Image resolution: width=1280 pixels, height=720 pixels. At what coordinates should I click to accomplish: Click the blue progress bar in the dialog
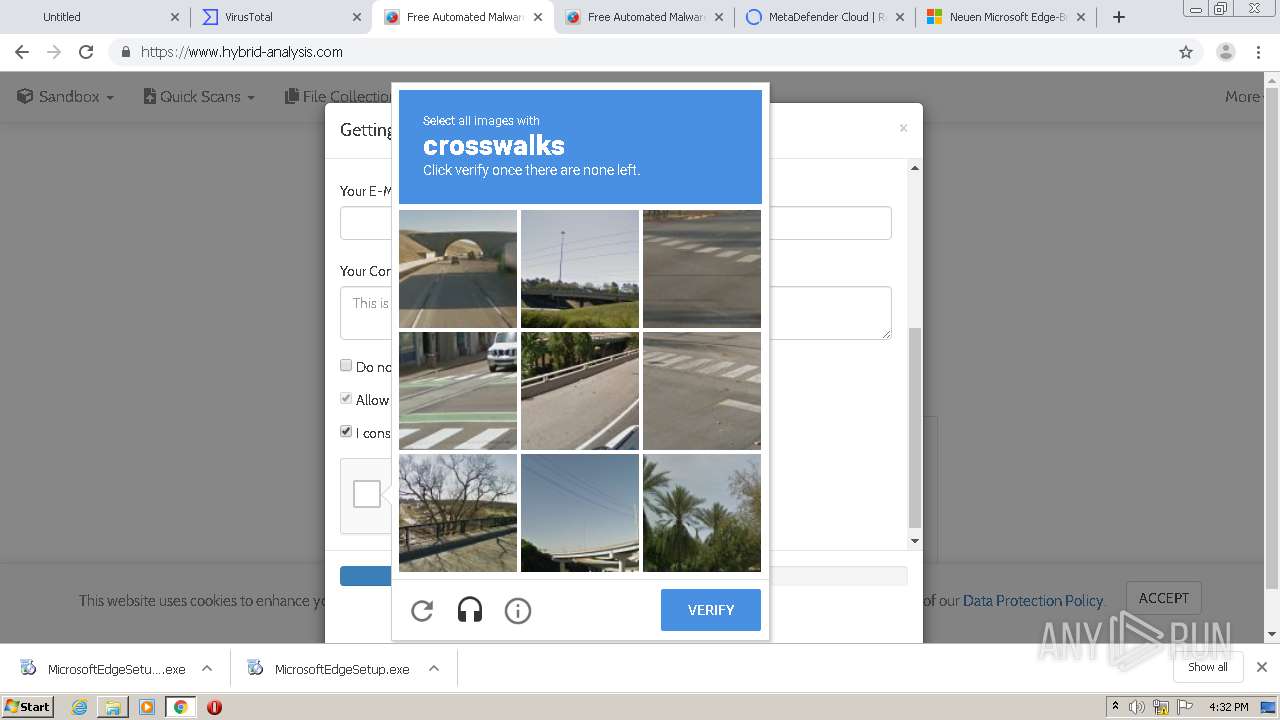(x=365, y=576)
